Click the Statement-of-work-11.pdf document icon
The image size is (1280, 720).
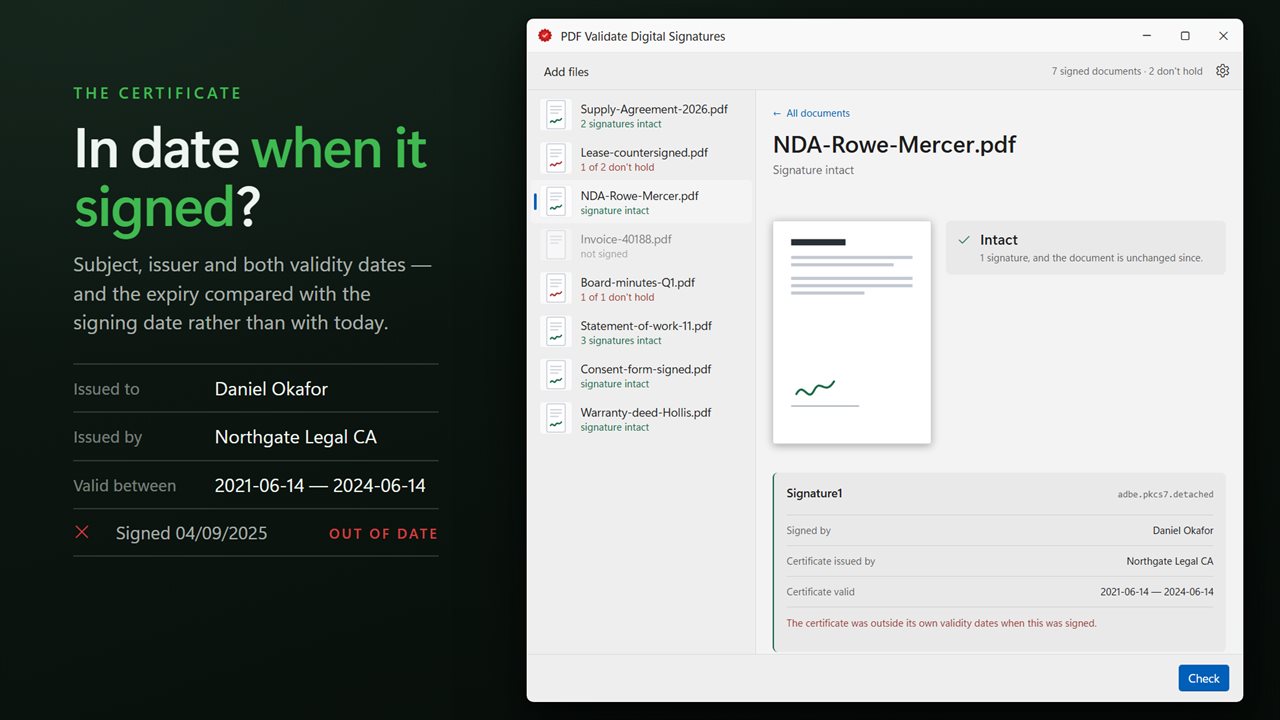[555, 332]
